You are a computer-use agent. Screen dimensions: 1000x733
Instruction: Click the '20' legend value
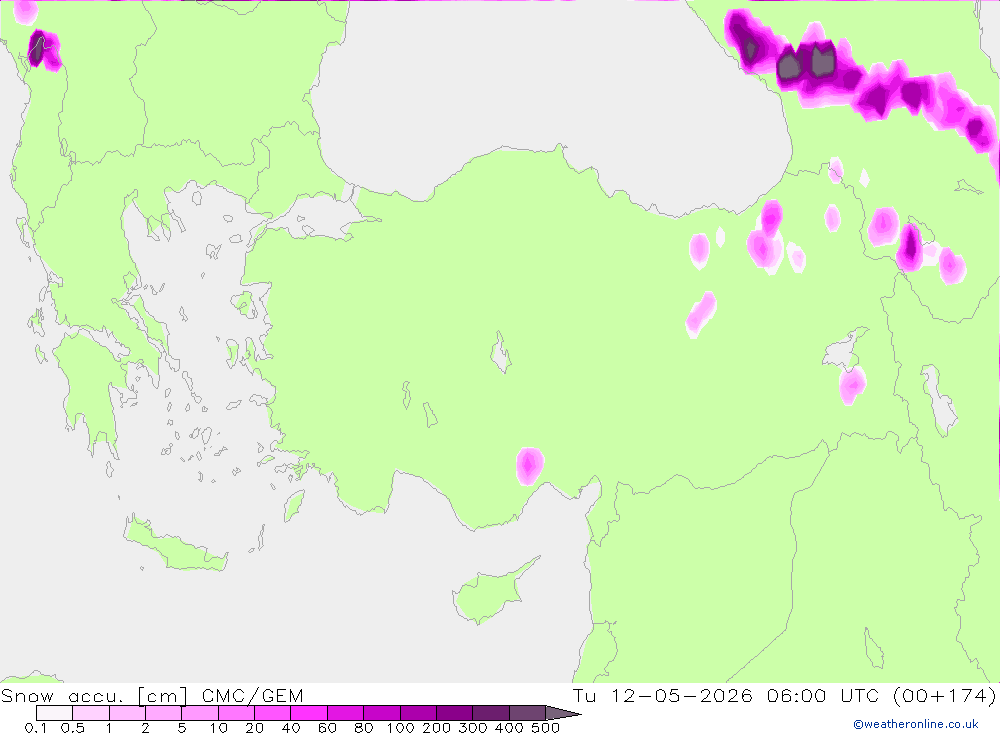[x=255, y=727]
